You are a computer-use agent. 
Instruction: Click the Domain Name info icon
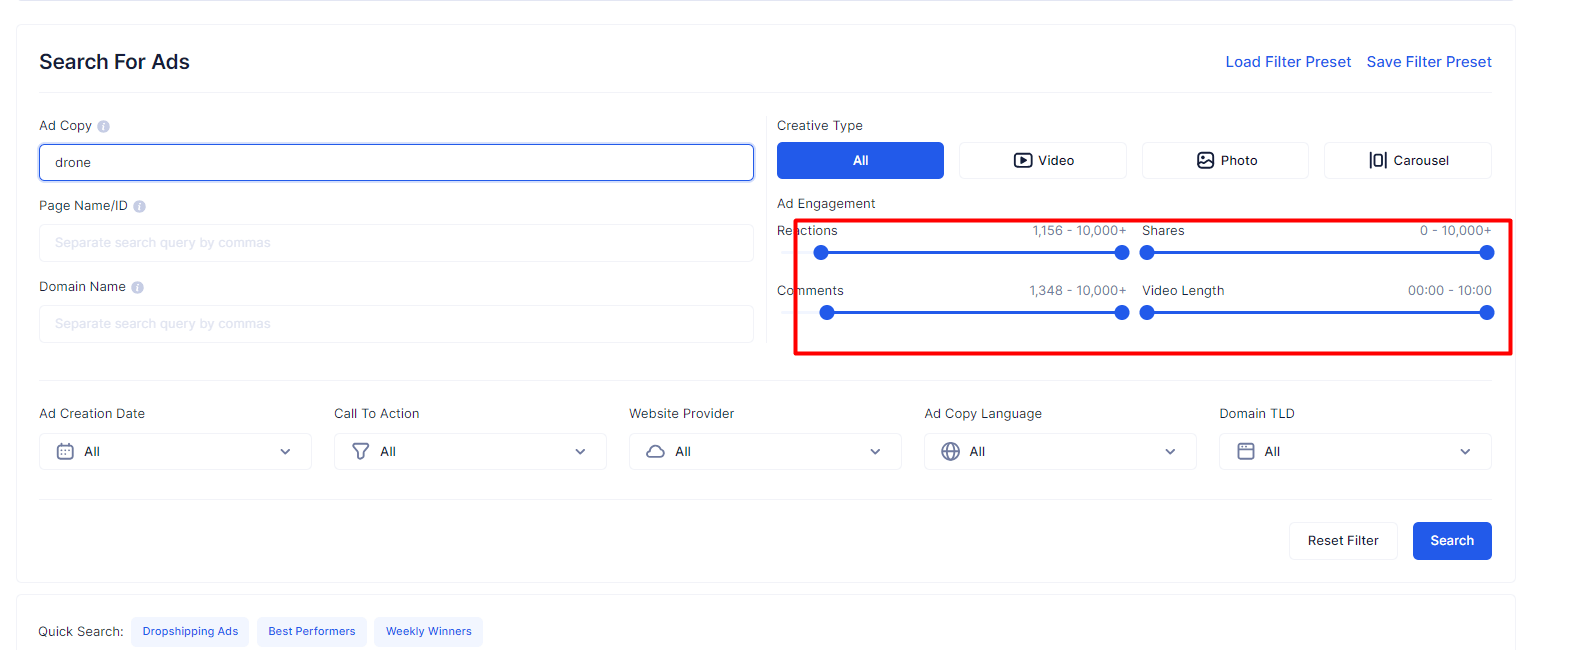click(138, 288)
